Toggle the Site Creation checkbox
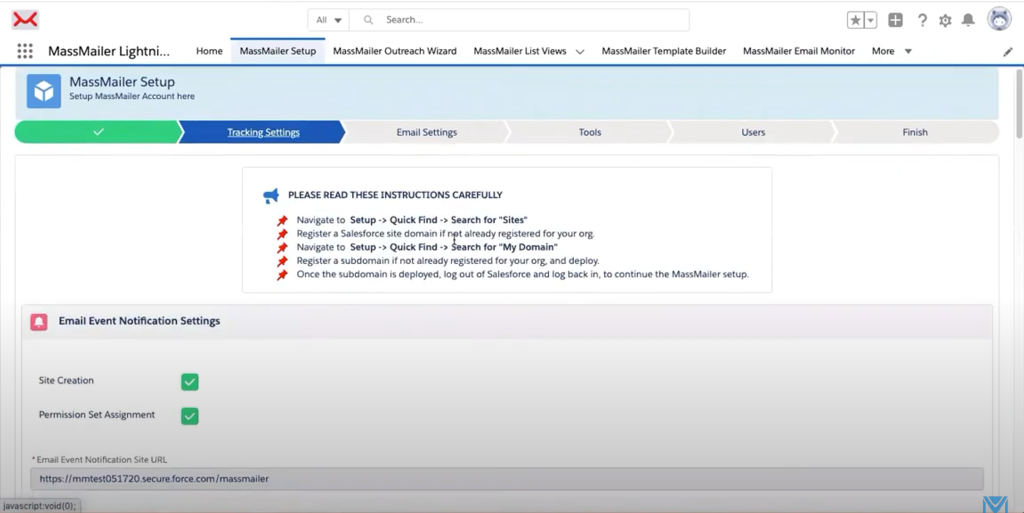Screen dimensions: 1024x513 coord(190,381)
